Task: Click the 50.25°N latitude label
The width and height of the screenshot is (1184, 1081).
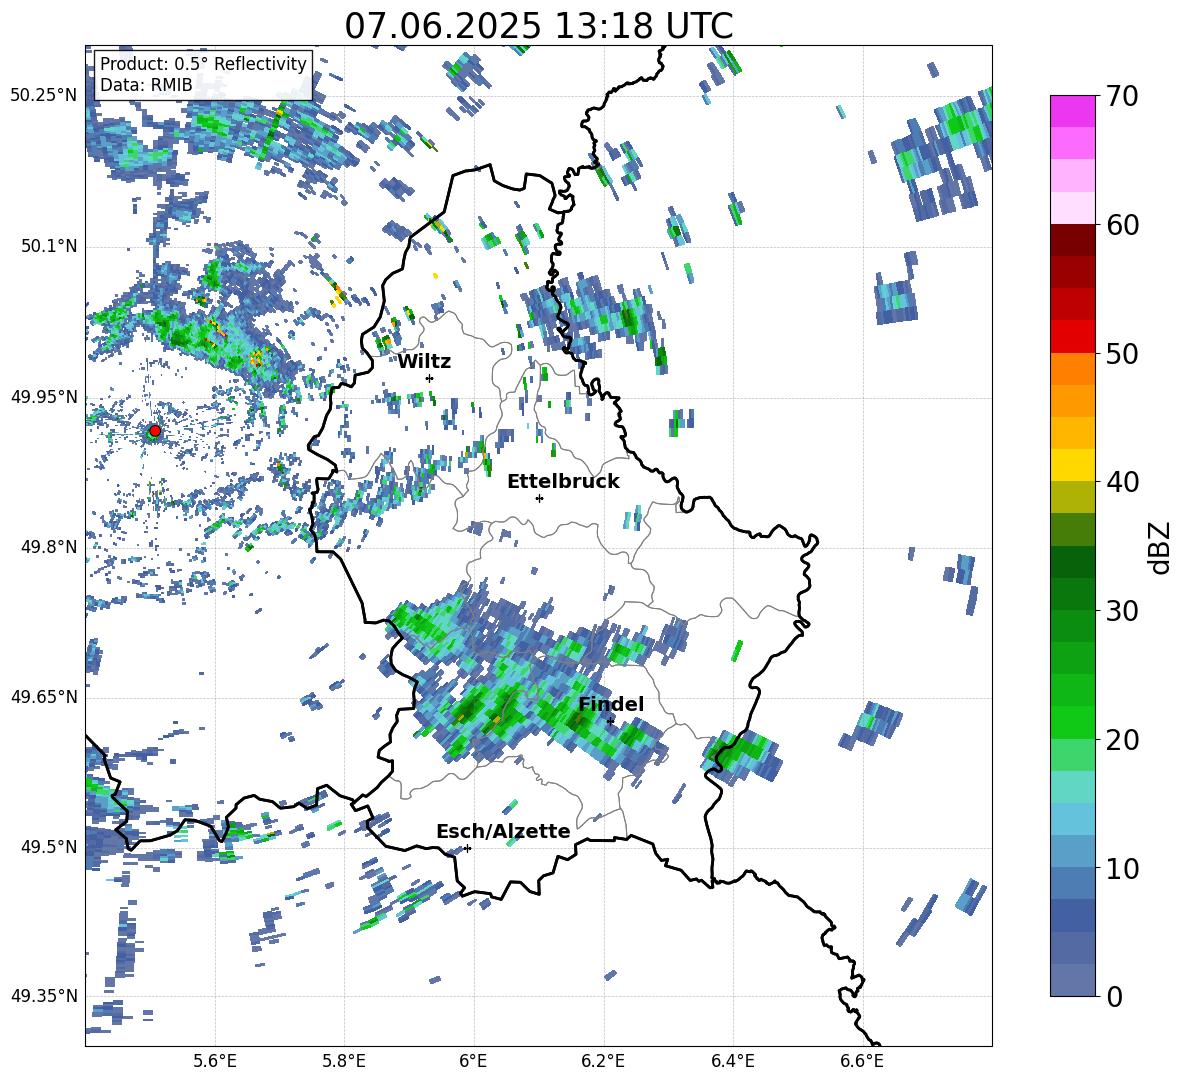Action: (44, 96)
